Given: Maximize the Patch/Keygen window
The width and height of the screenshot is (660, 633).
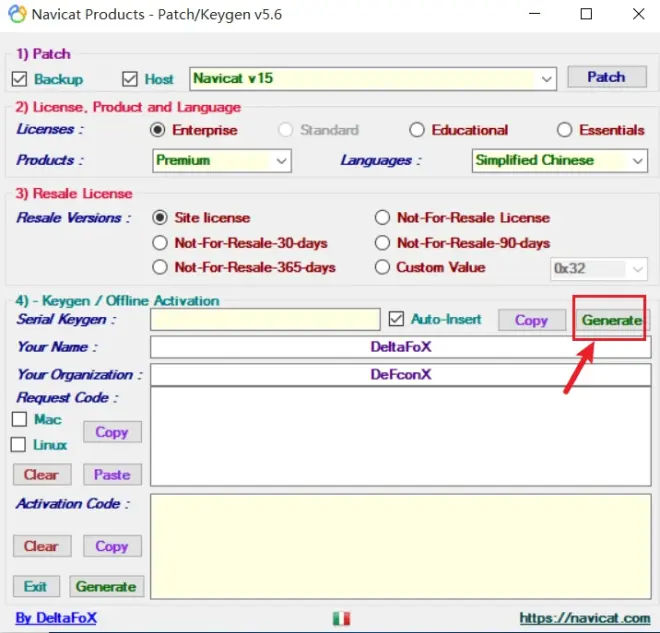Looking at the screenshot, I should click(586, 14).
